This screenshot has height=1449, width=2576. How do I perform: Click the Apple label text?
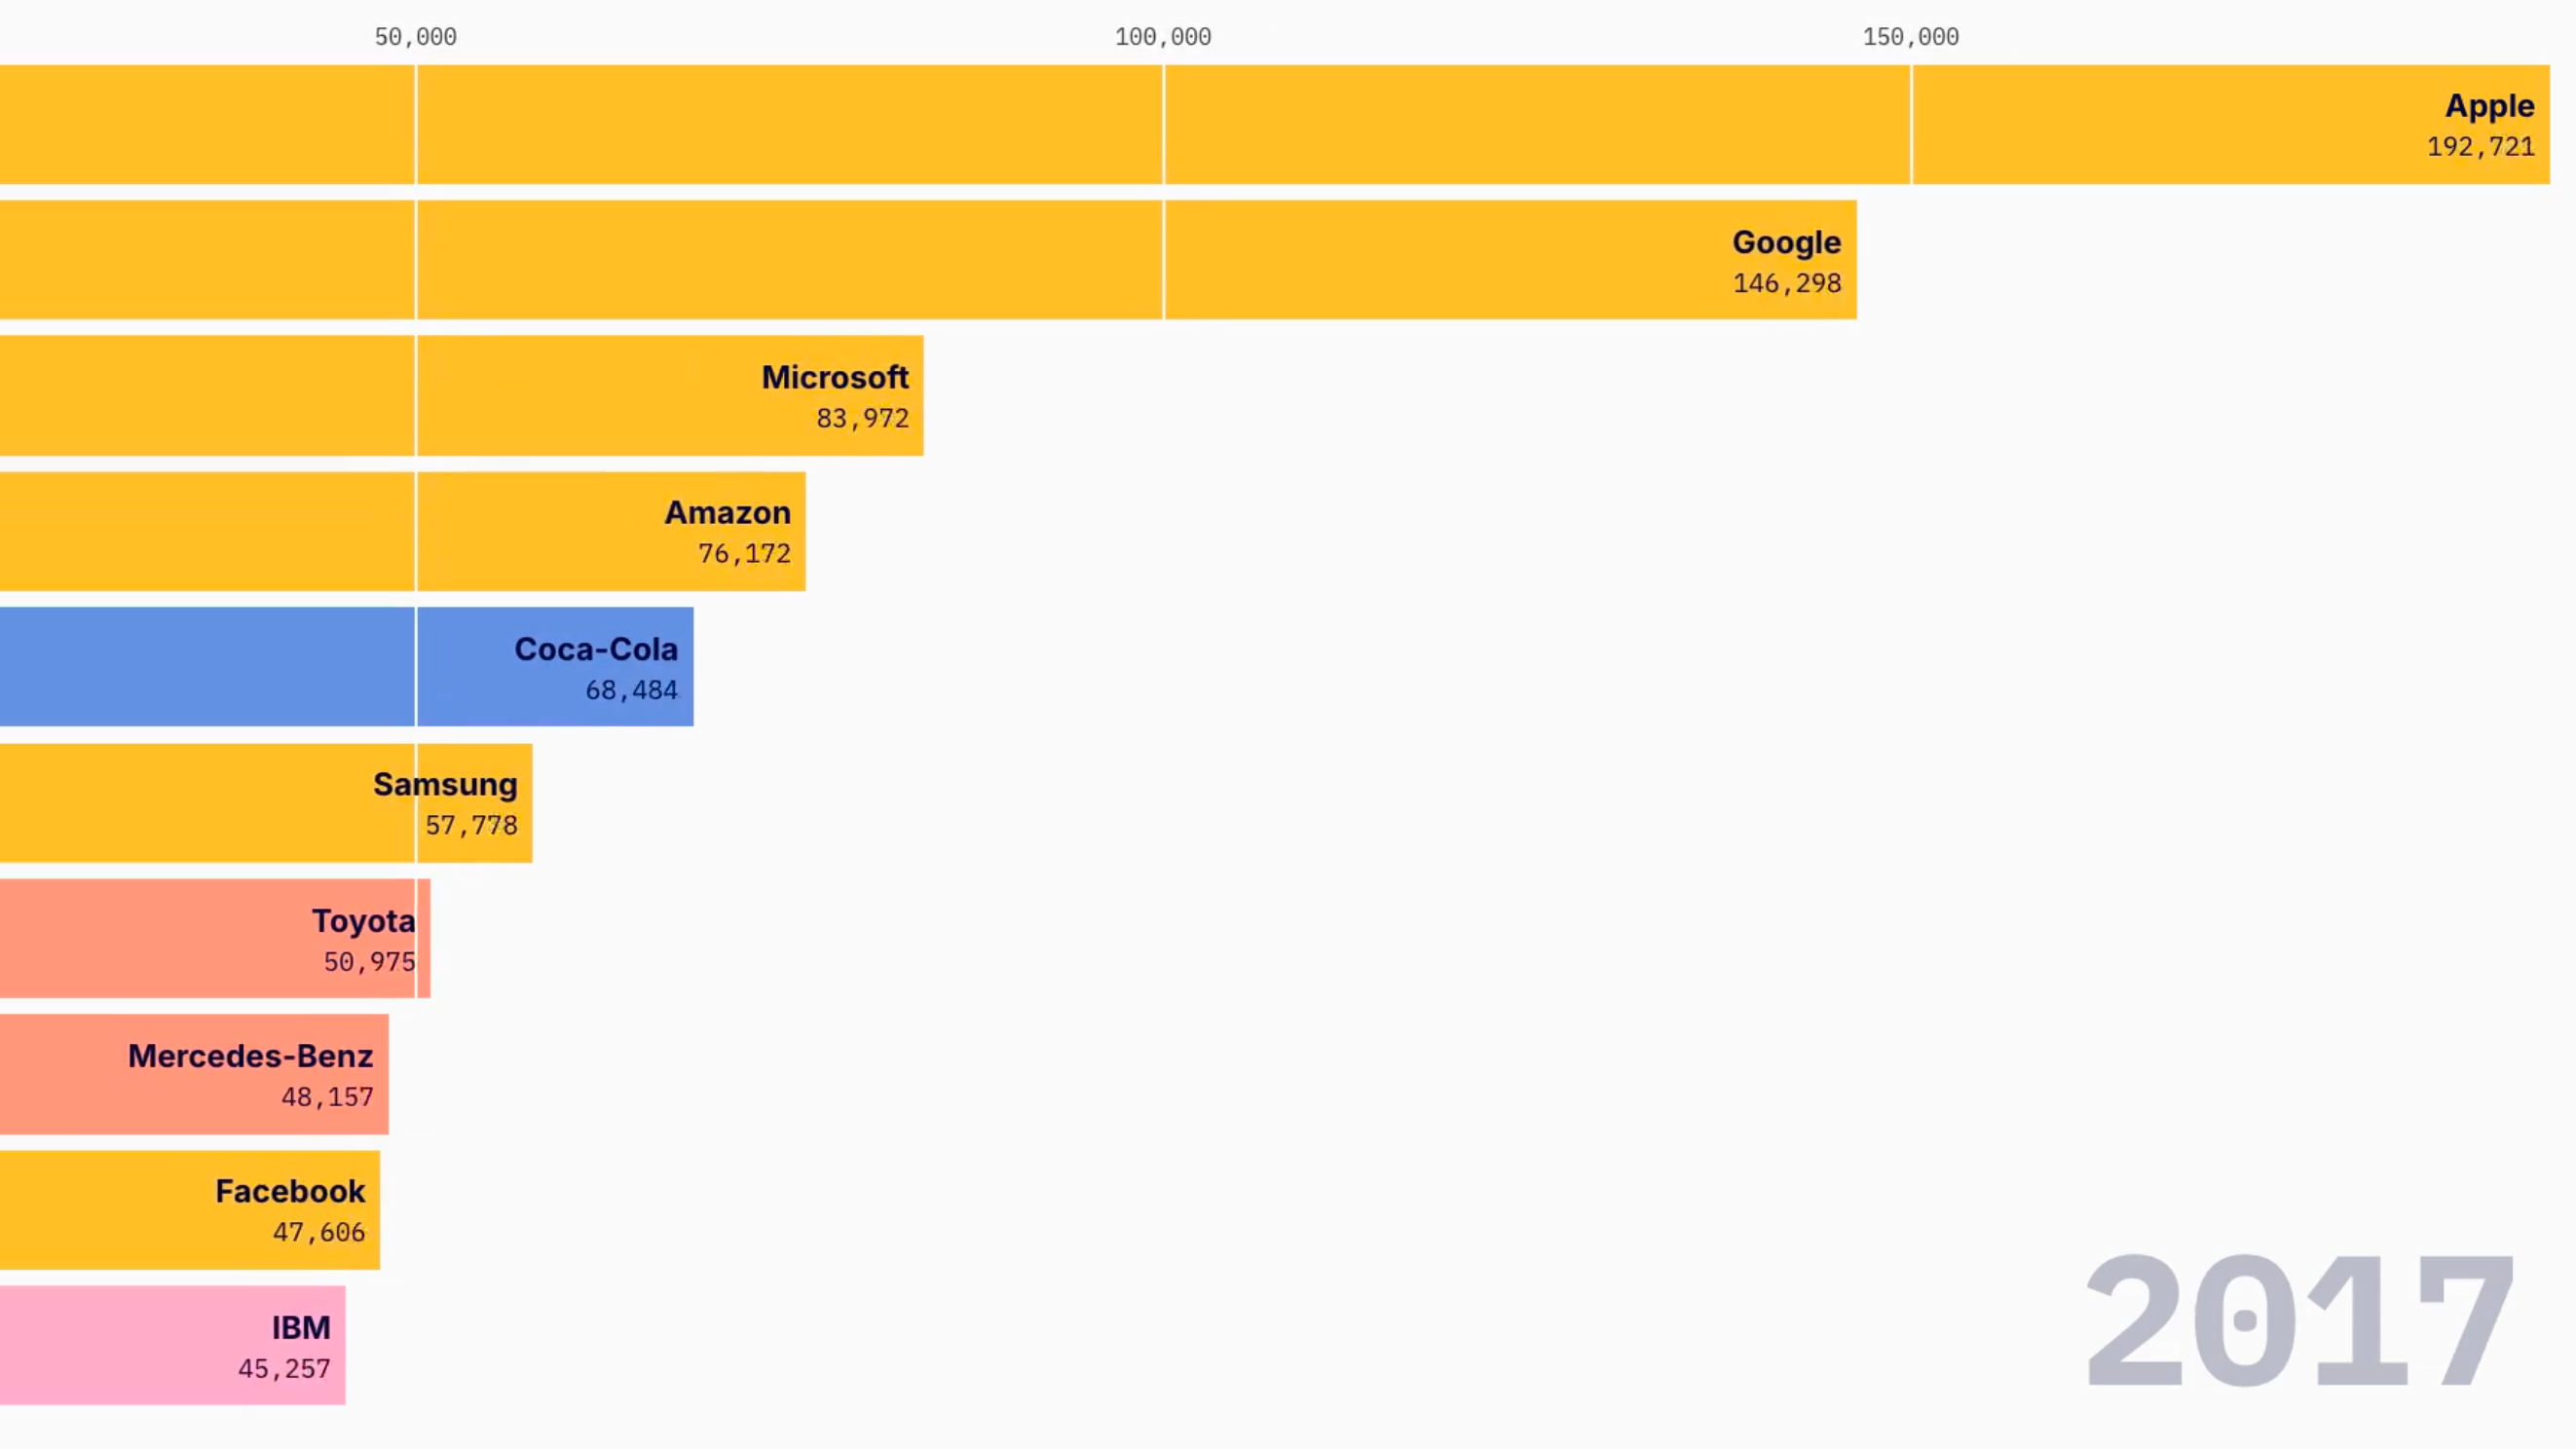pos(2489,106)
